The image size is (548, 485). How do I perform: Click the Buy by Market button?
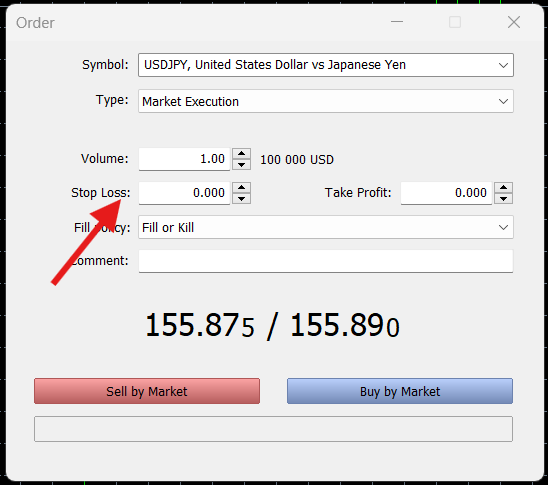(400, 391)
